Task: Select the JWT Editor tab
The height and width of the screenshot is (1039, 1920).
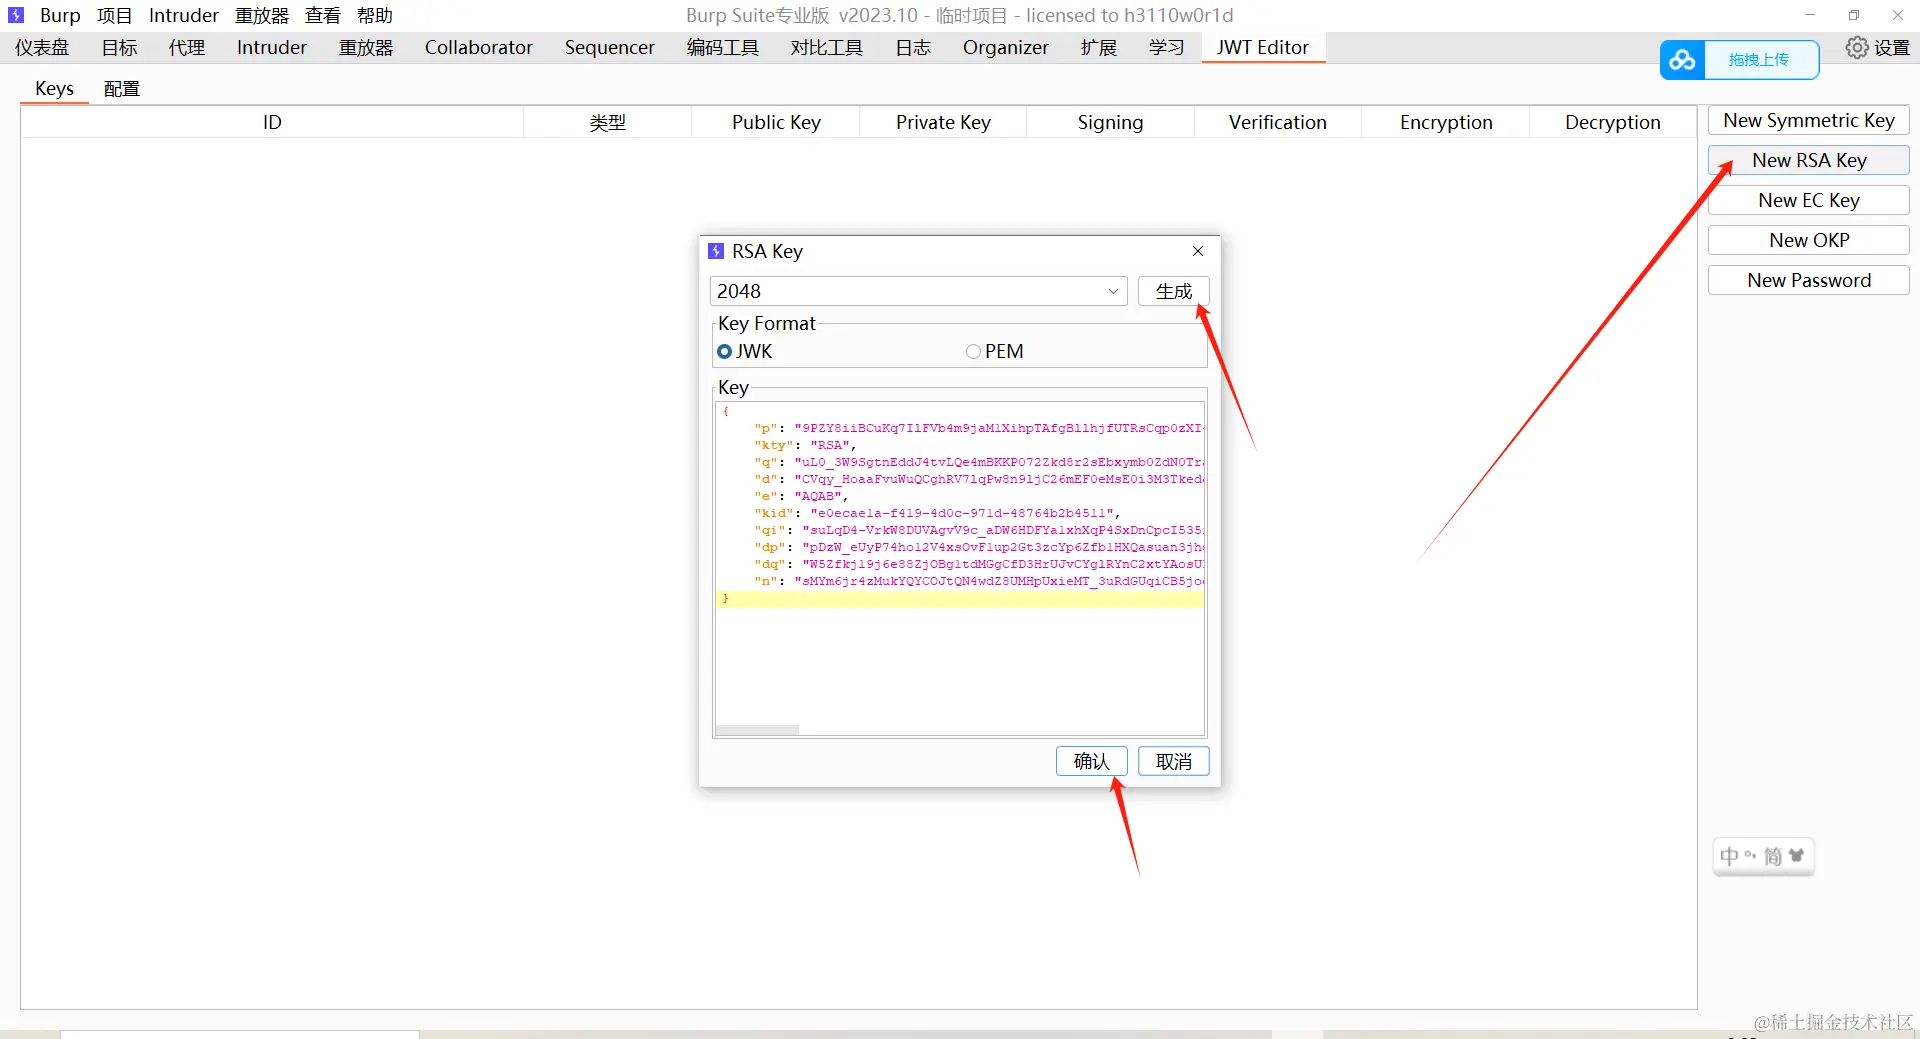Action: [x=1263, y=47]
